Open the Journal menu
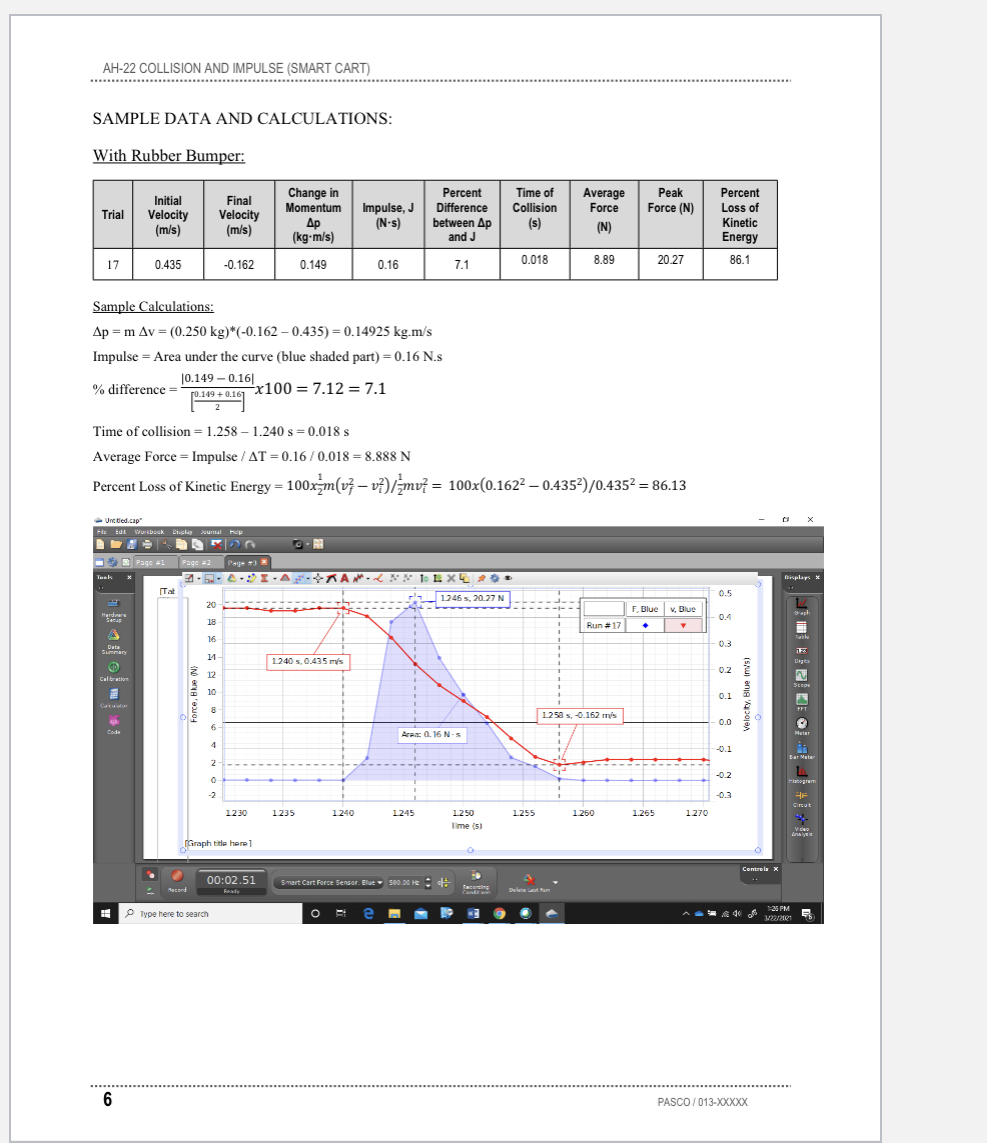987x1143 pixels. [211, 532]
